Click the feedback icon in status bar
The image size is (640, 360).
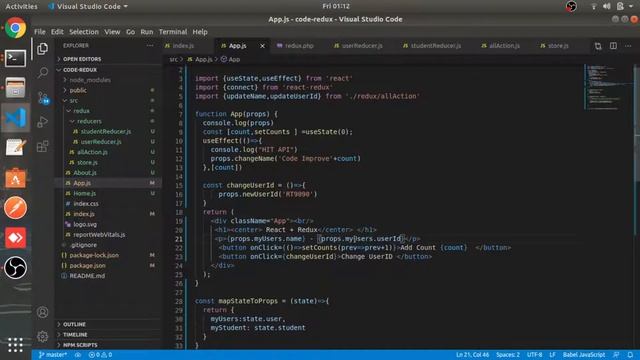click(616, 355)
